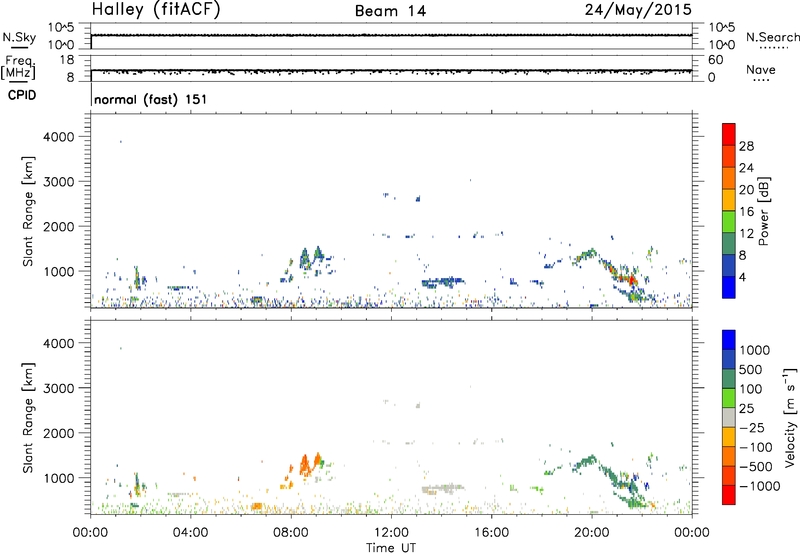Click the velocity panel's "Slant Range [km]" label
800x554 pixels.
[x=28, y=418]
